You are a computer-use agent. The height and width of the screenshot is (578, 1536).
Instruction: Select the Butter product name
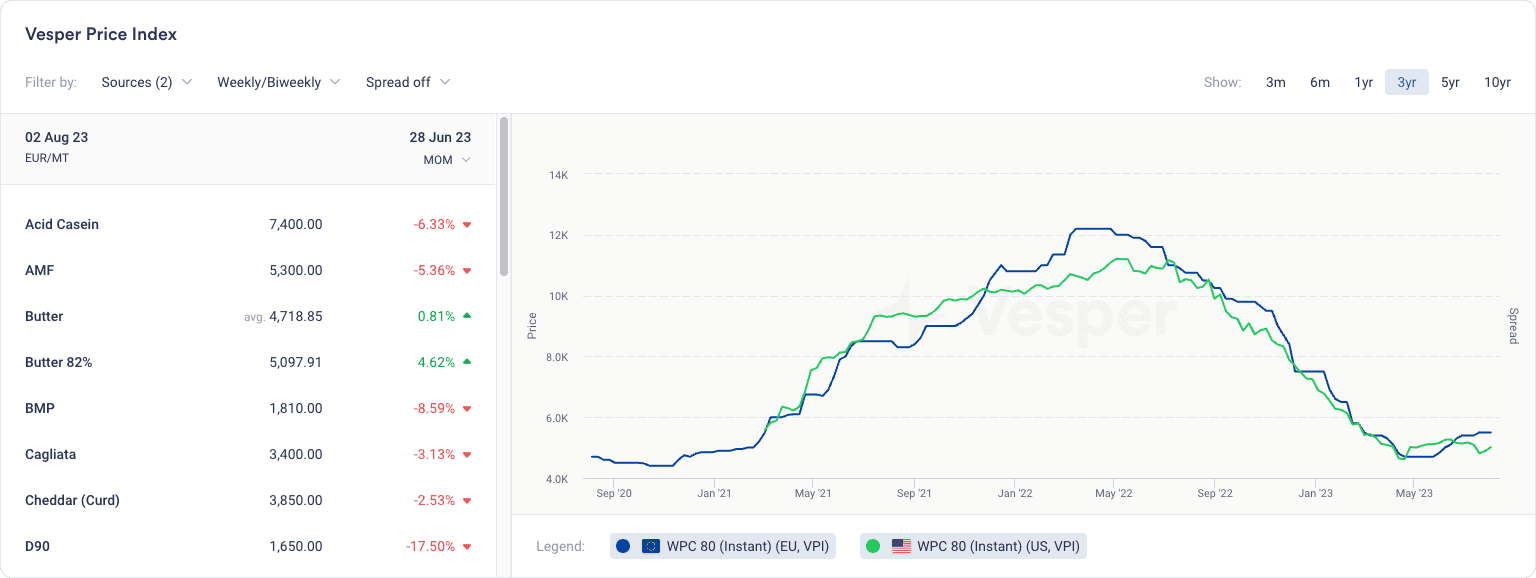point(44,316)
